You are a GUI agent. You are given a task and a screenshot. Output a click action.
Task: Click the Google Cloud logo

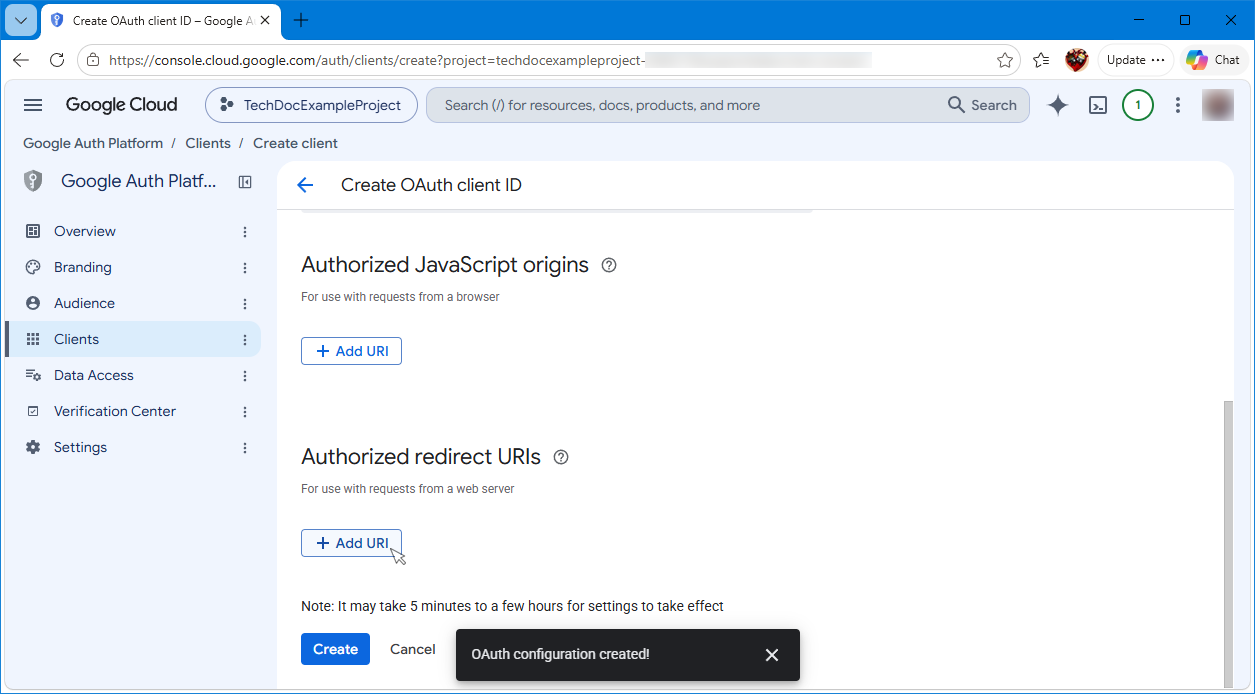pos(122,105)
